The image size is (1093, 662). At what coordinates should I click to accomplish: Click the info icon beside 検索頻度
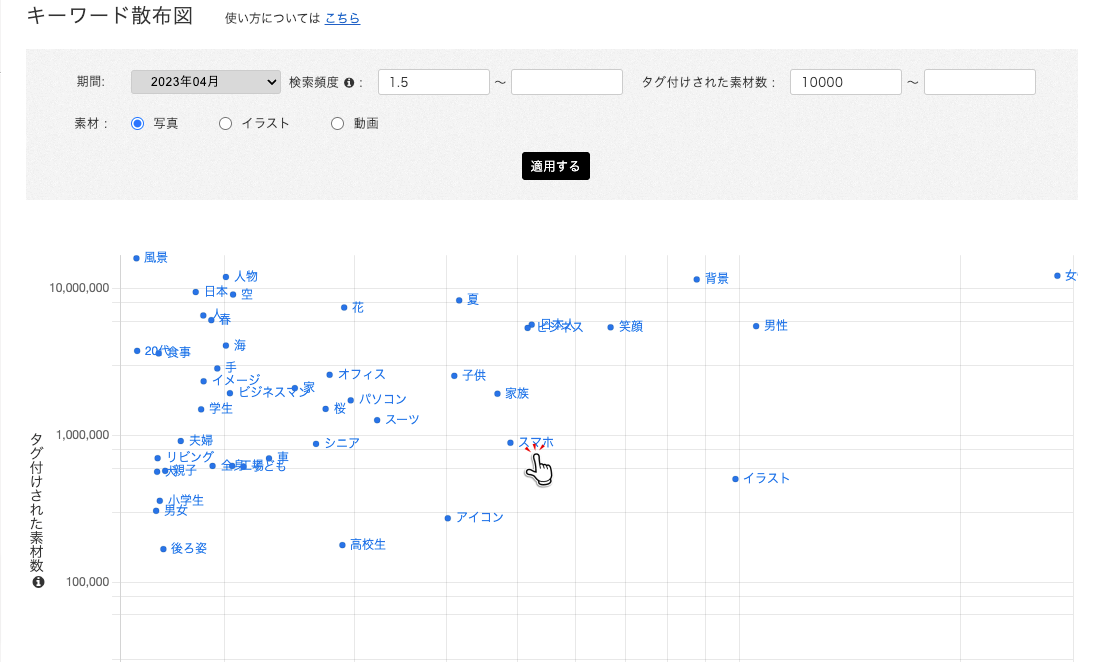(x=350, y=83)
